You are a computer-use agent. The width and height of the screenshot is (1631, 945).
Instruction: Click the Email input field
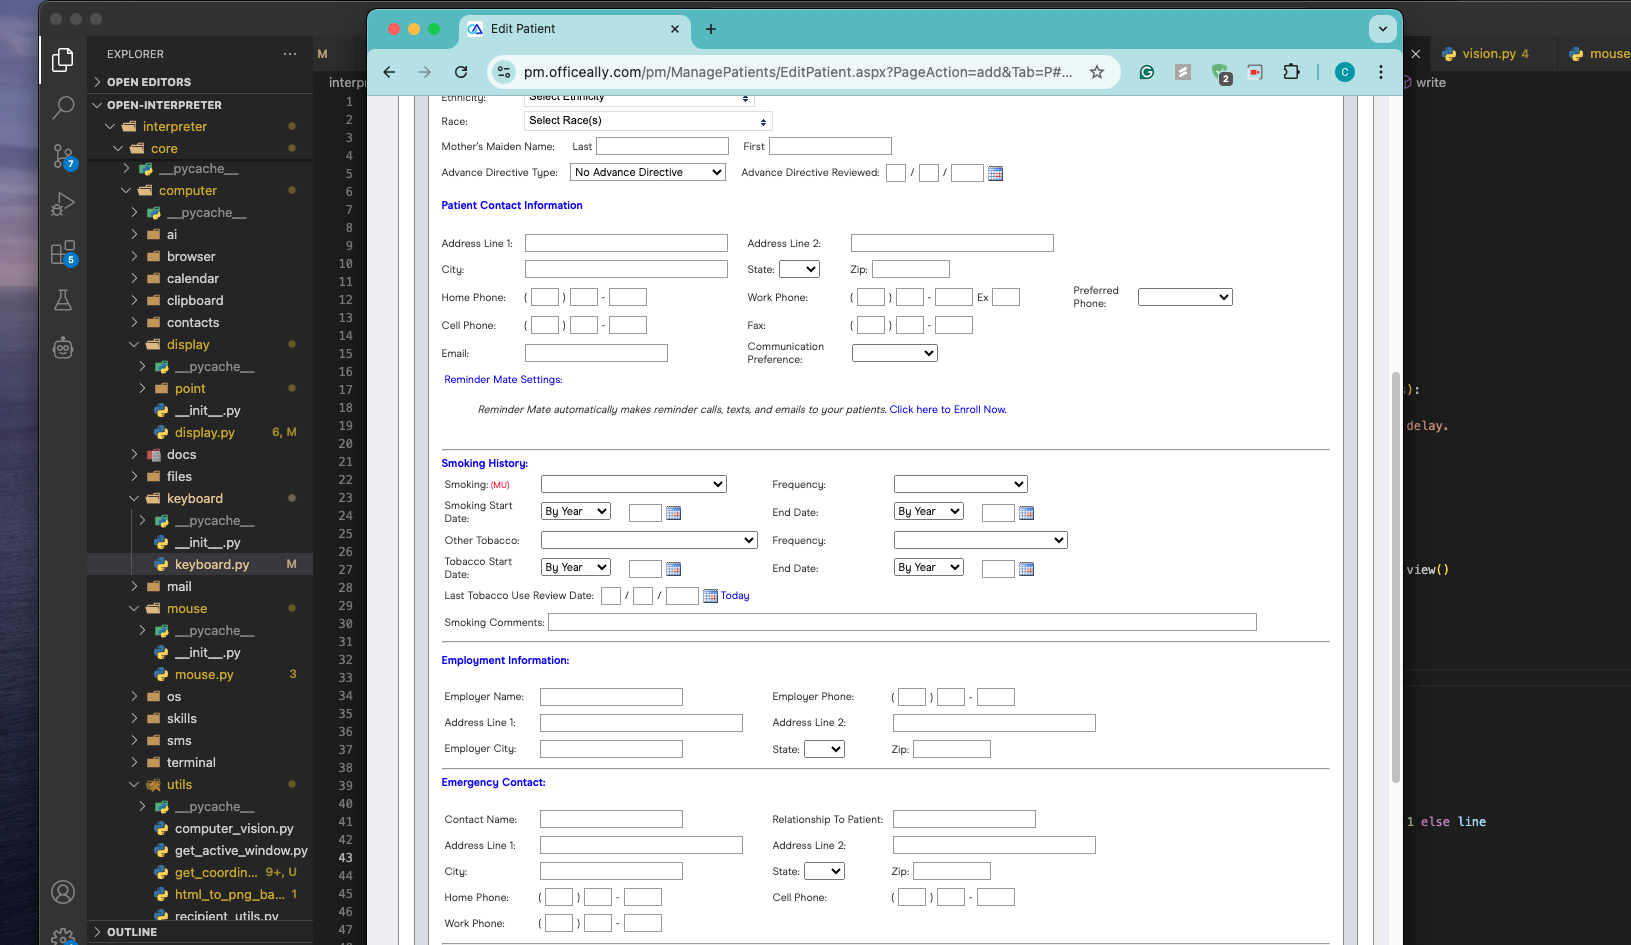[x=596, y=353]
